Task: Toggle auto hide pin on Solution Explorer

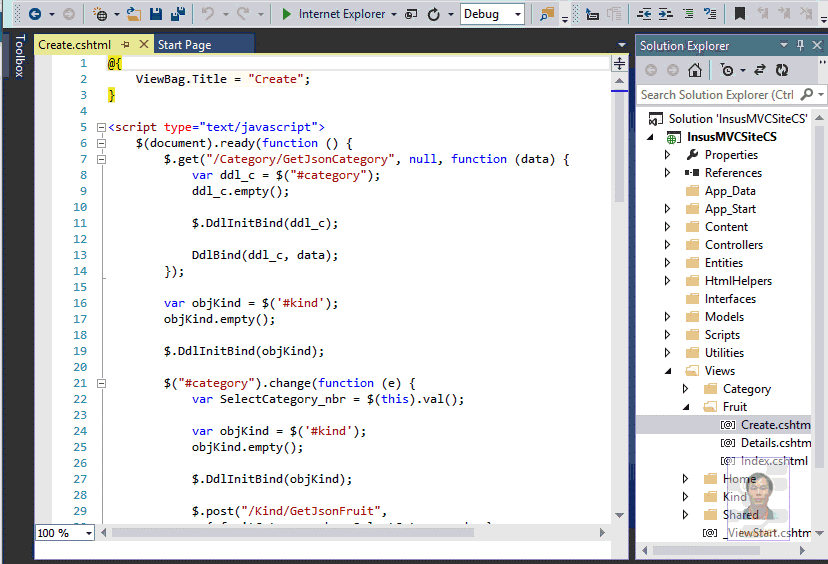Action: click(x=801, y=45)
